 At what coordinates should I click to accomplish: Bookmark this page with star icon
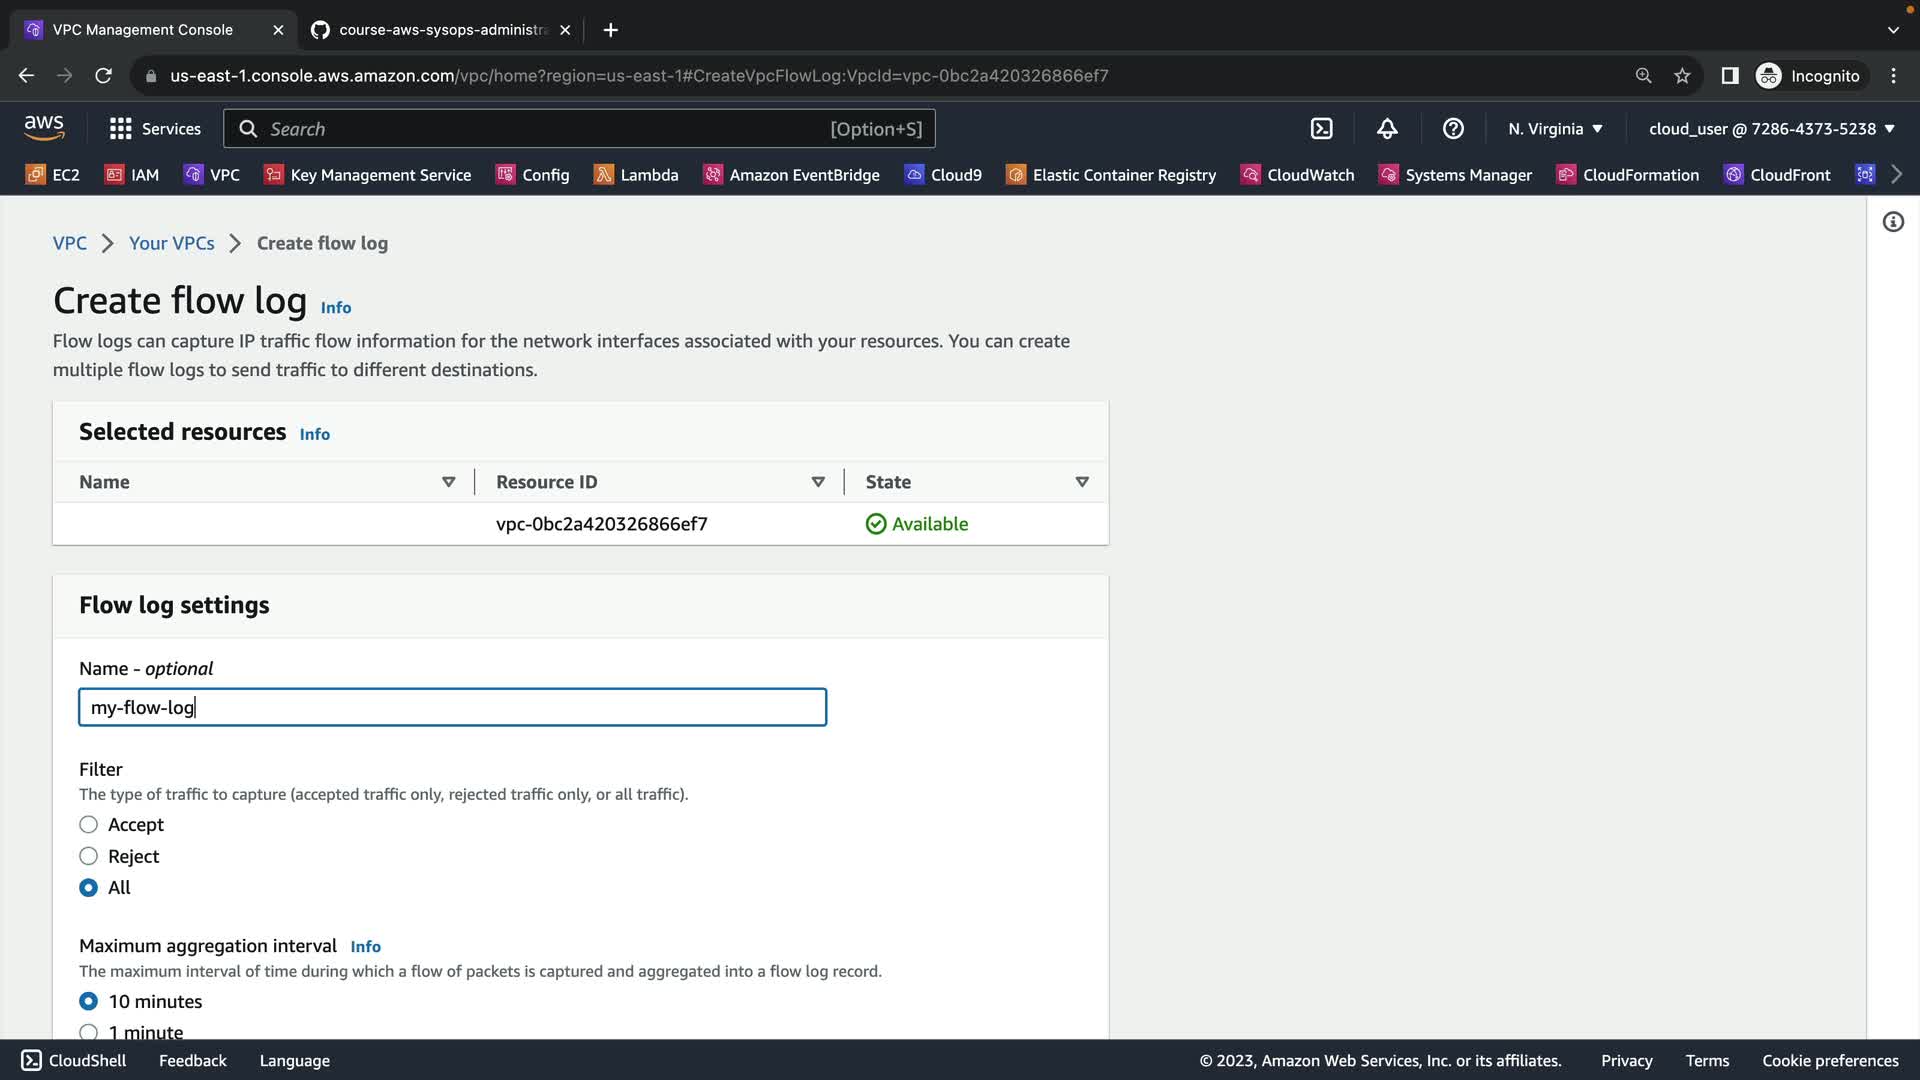[1682, 76]
